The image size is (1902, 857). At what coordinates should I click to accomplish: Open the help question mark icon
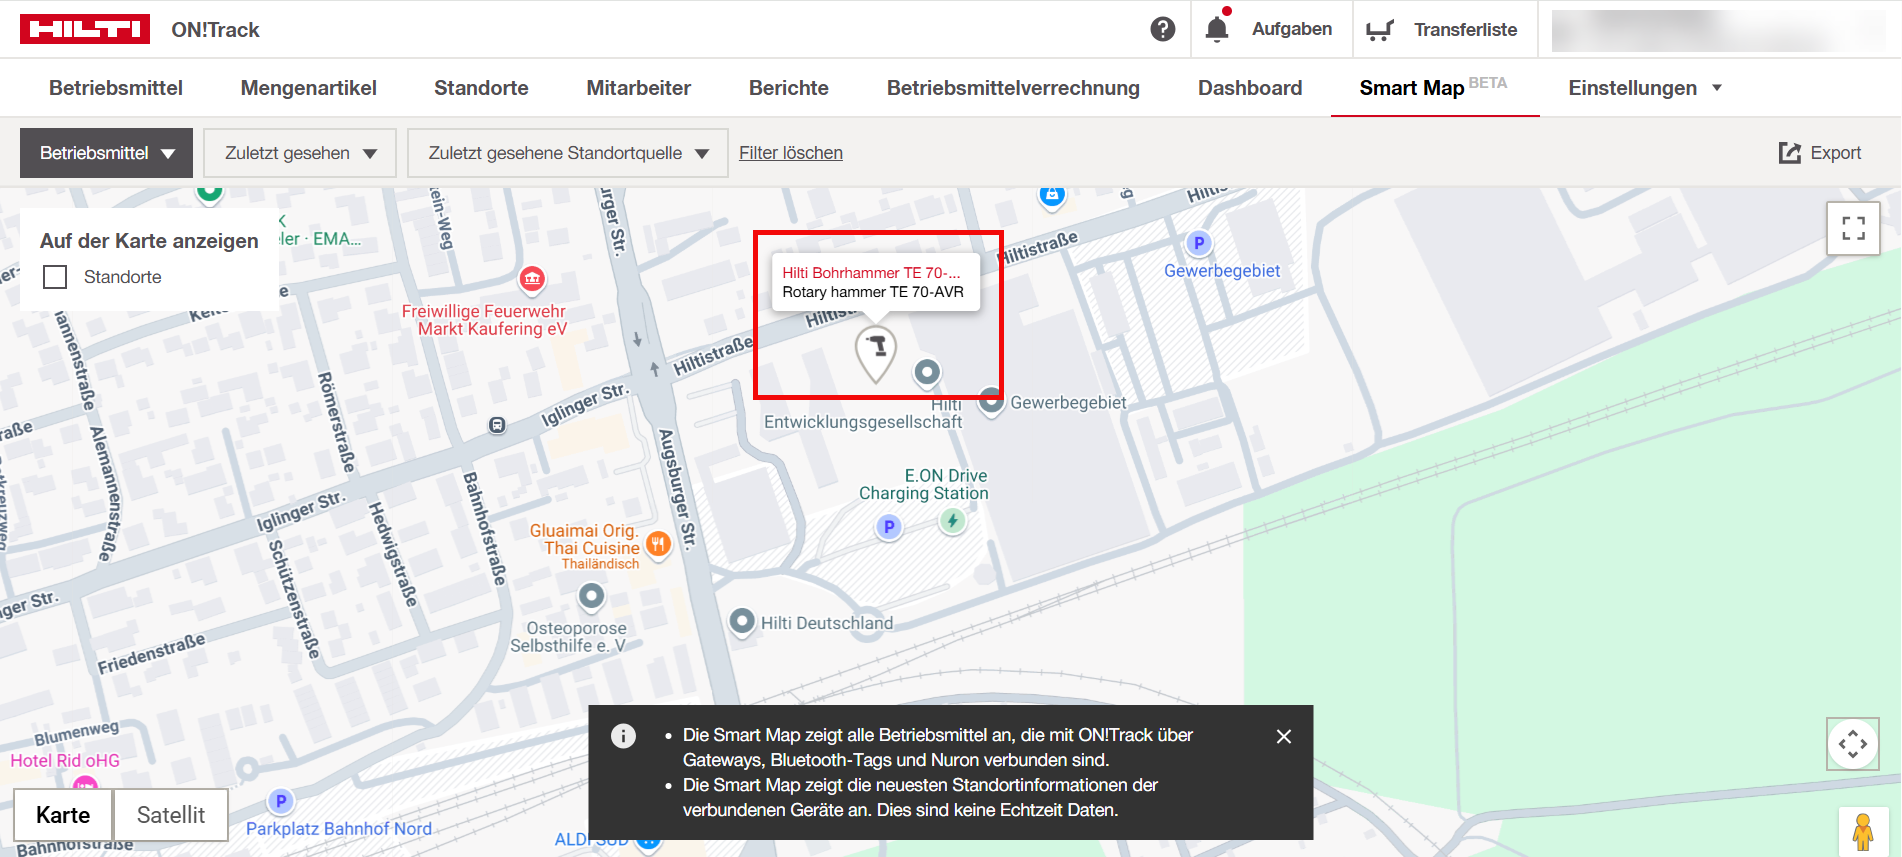(x=1162, y=29)
